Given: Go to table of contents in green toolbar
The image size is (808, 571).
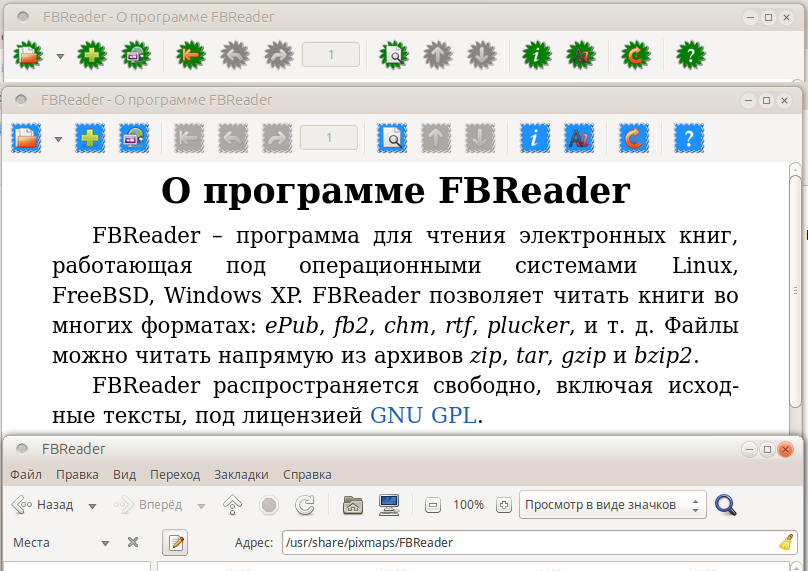Looking at the screenshot, I should coord(191,55).
